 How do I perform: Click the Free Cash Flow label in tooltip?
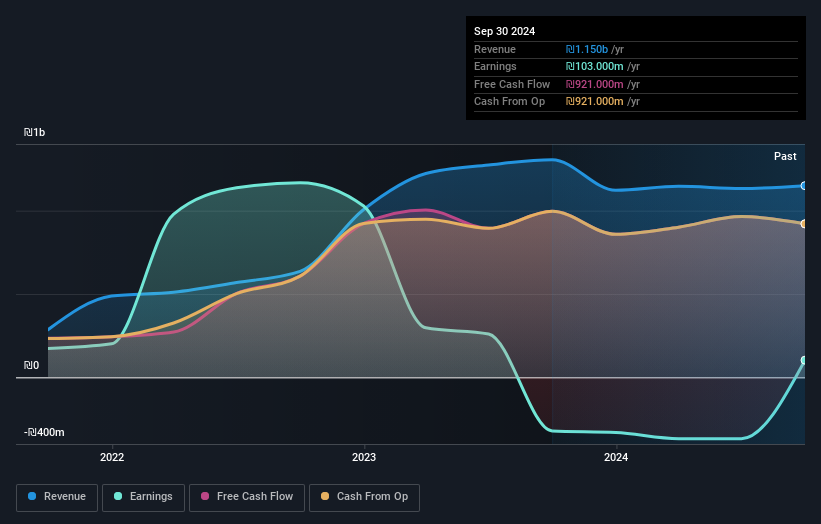(512, 84)
